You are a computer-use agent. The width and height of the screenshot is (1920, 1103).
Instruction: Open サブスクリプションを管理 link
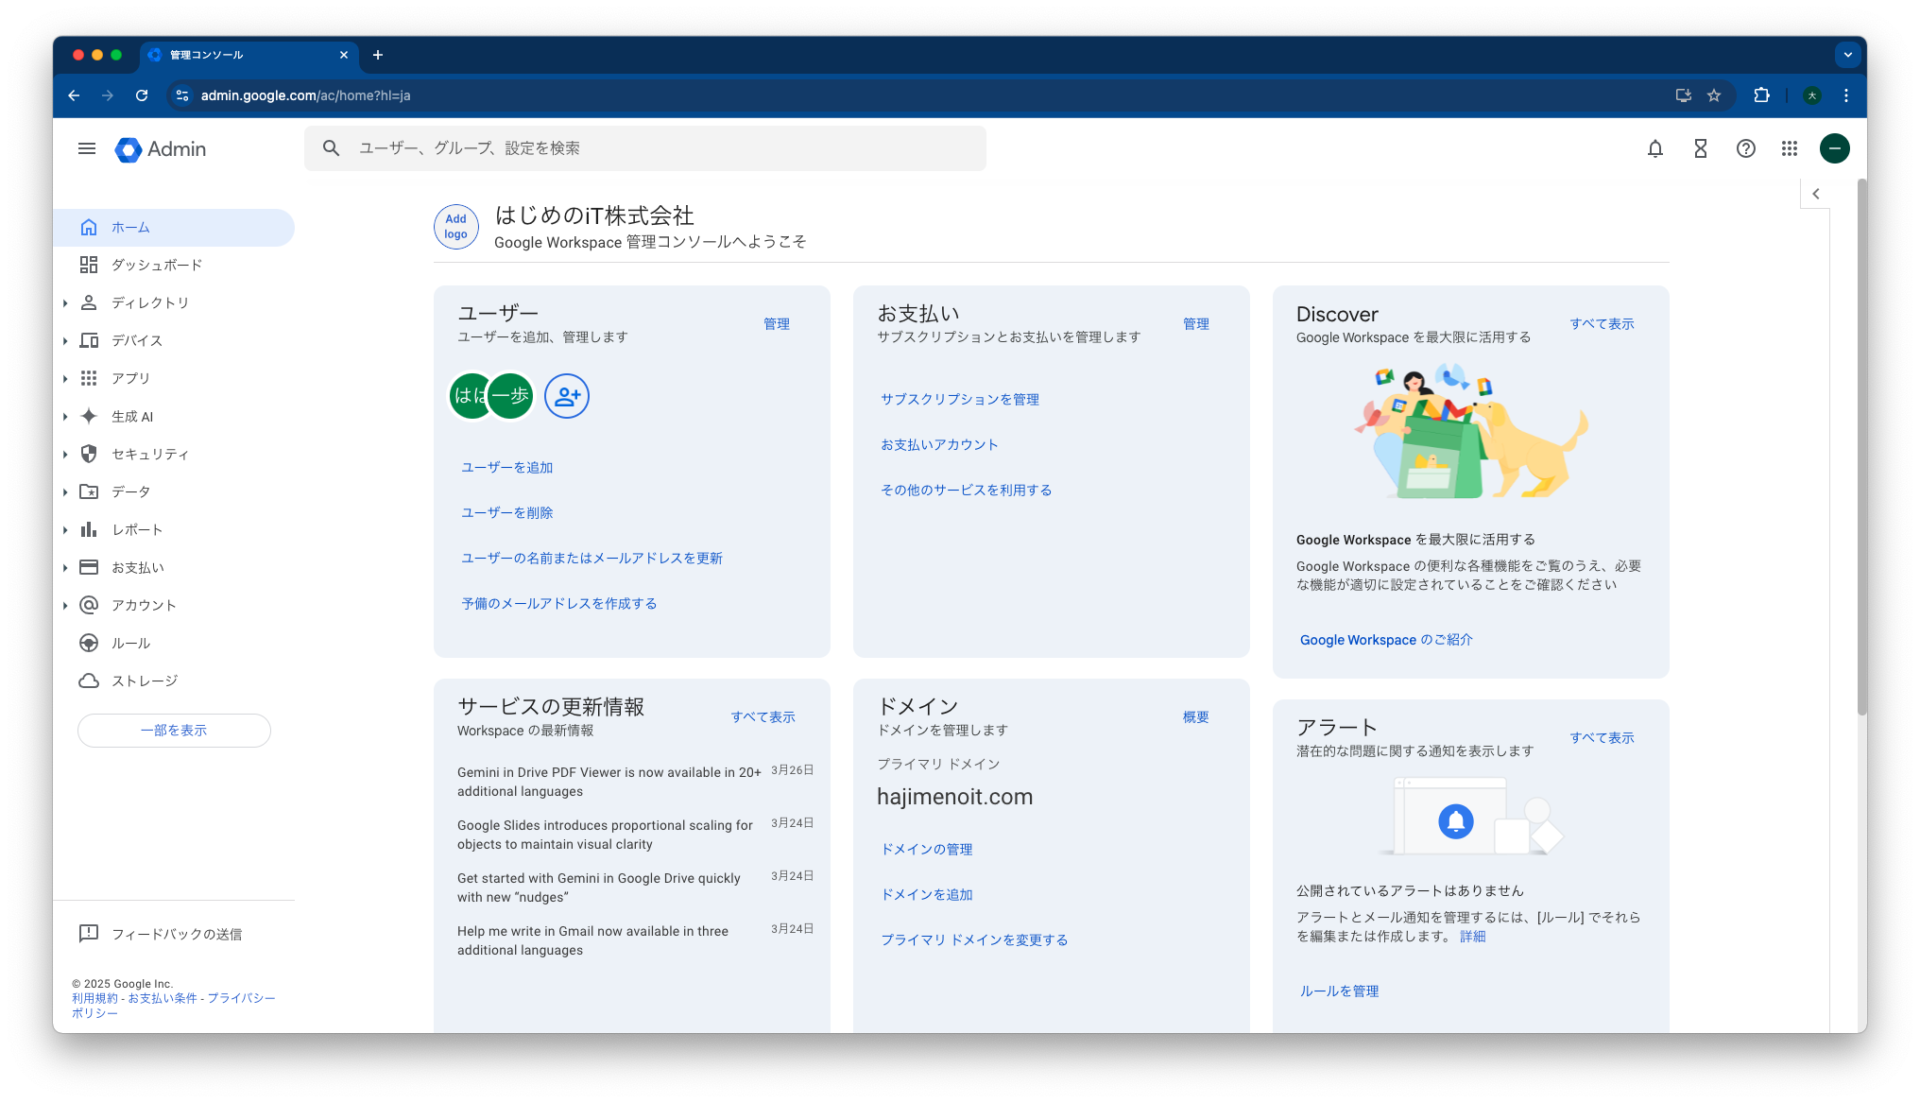click(x=960, y=399)
